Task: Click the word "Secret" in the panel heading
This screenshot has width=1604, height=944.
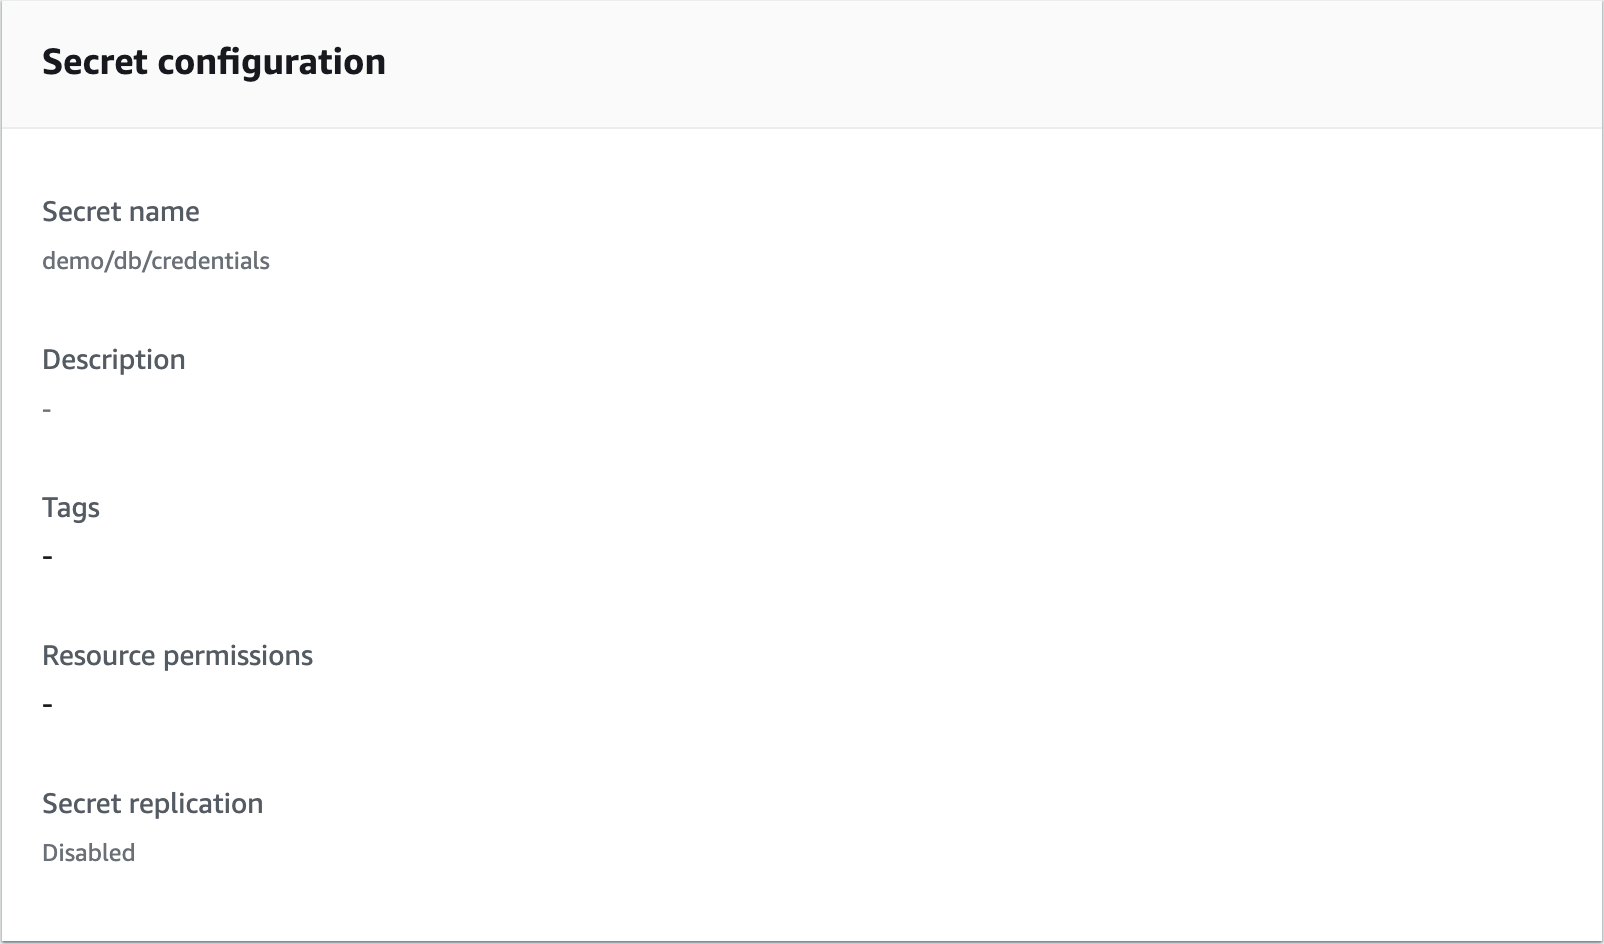Action: pos(95,62)
